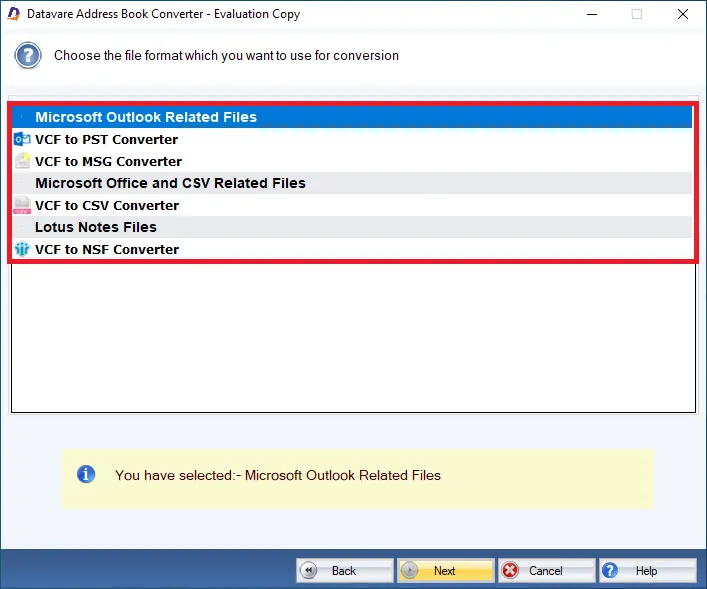Image resolution: width=707 pixels, height=589 pixels.
Task: Click Microsoft Office and CSV Related Files header
Action: (x=352, y=183)
